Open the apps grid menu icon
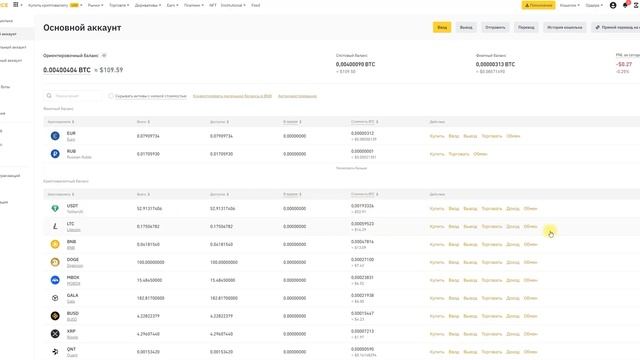The height and width of the screenshot is (360, 640). (x=16, y=5)
